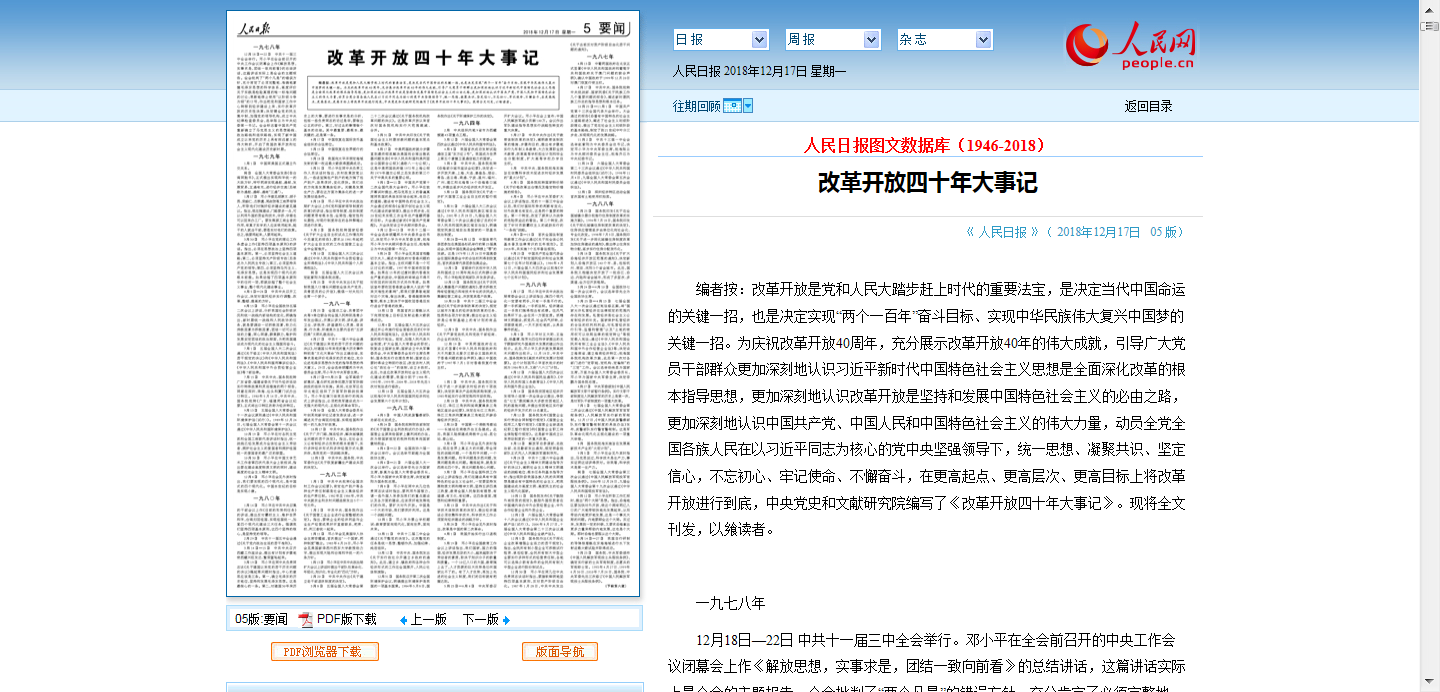Expand the 杂志 combo box
Image resolution: width=1440 pixels, height=692 pixels.
tap(983, 39)
